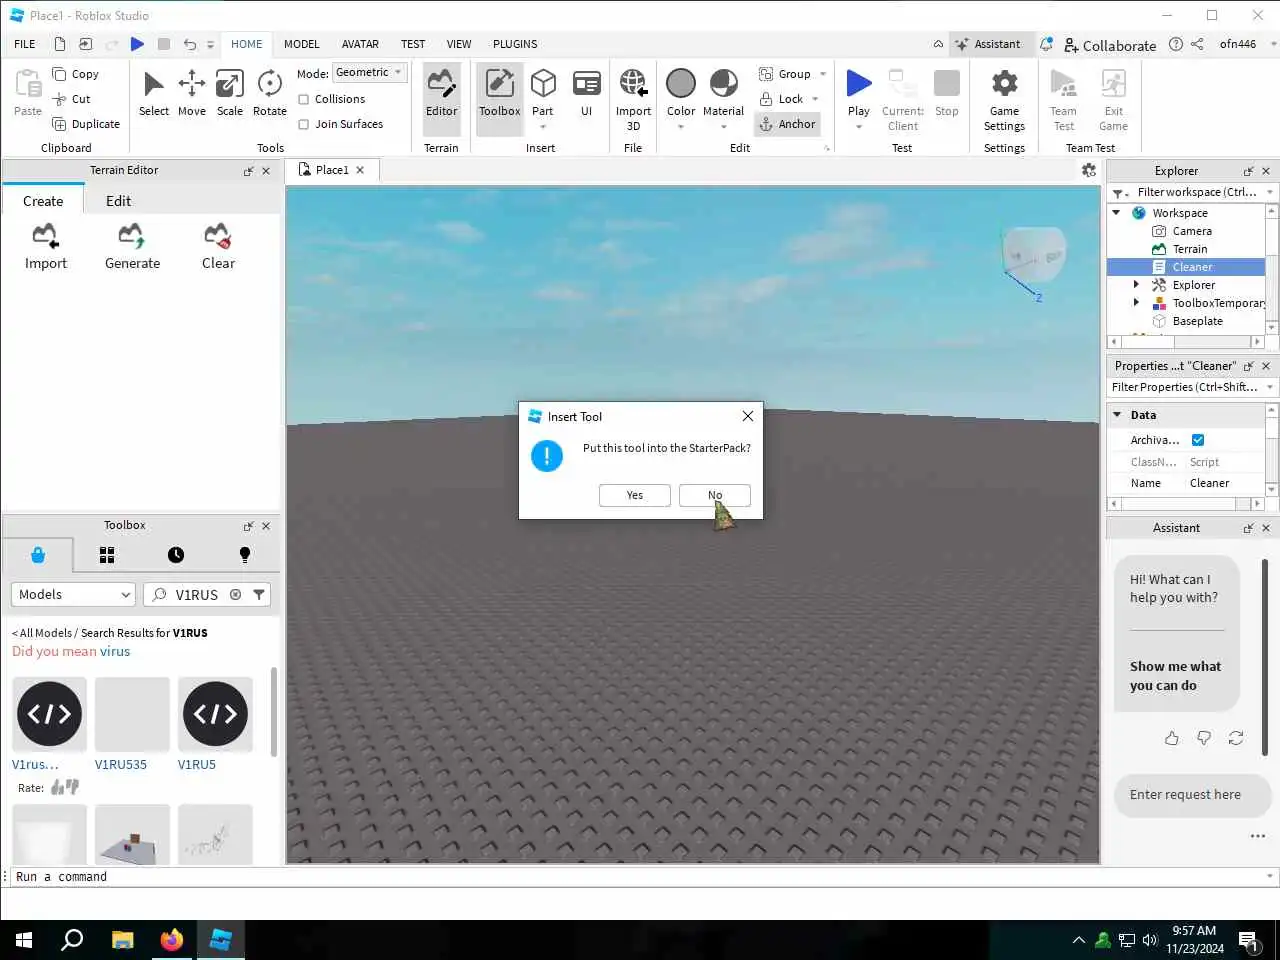Click Import 3D file button
The width and height of the screenshot is (1280, 960).
pos(633,99)
